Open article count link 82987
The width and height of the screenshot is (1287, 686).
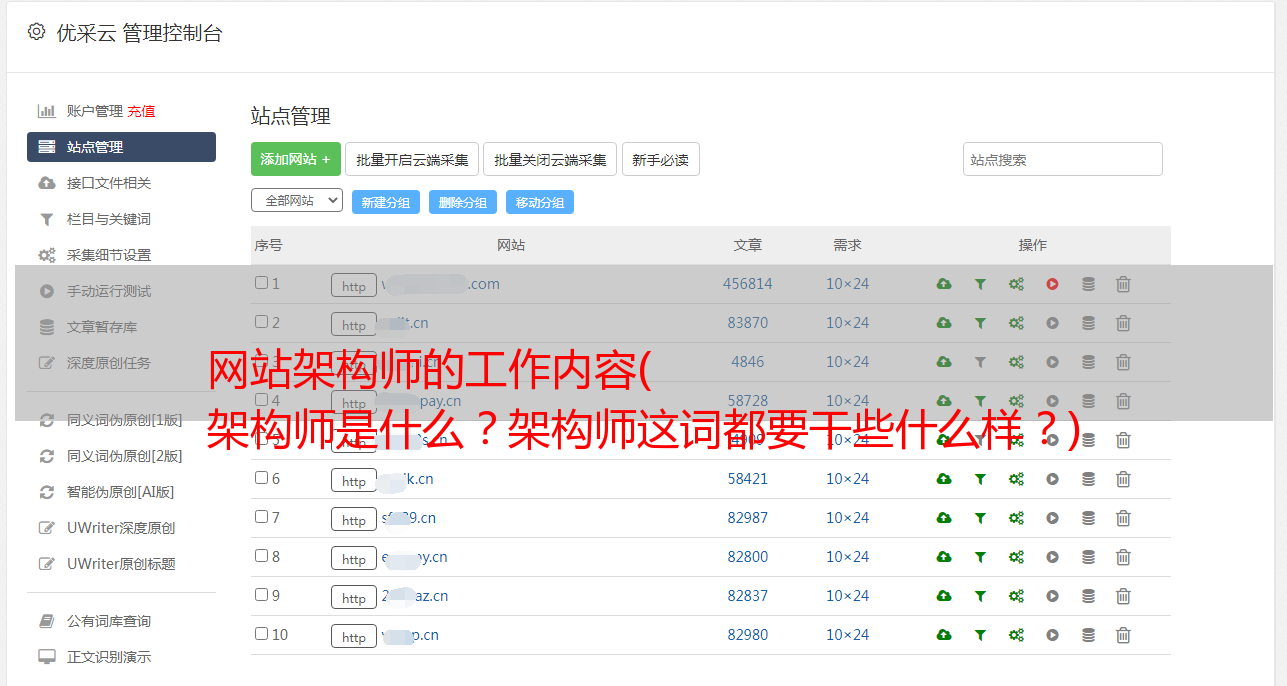coord(748,518)
